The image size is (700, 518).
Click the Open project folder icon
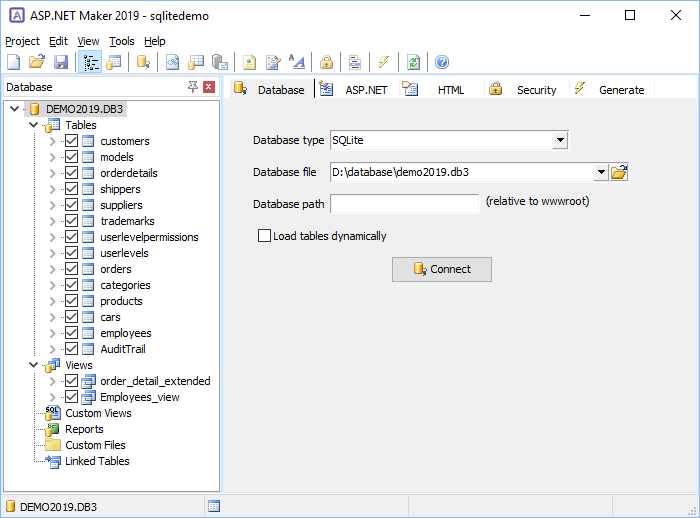coord(37,62)
